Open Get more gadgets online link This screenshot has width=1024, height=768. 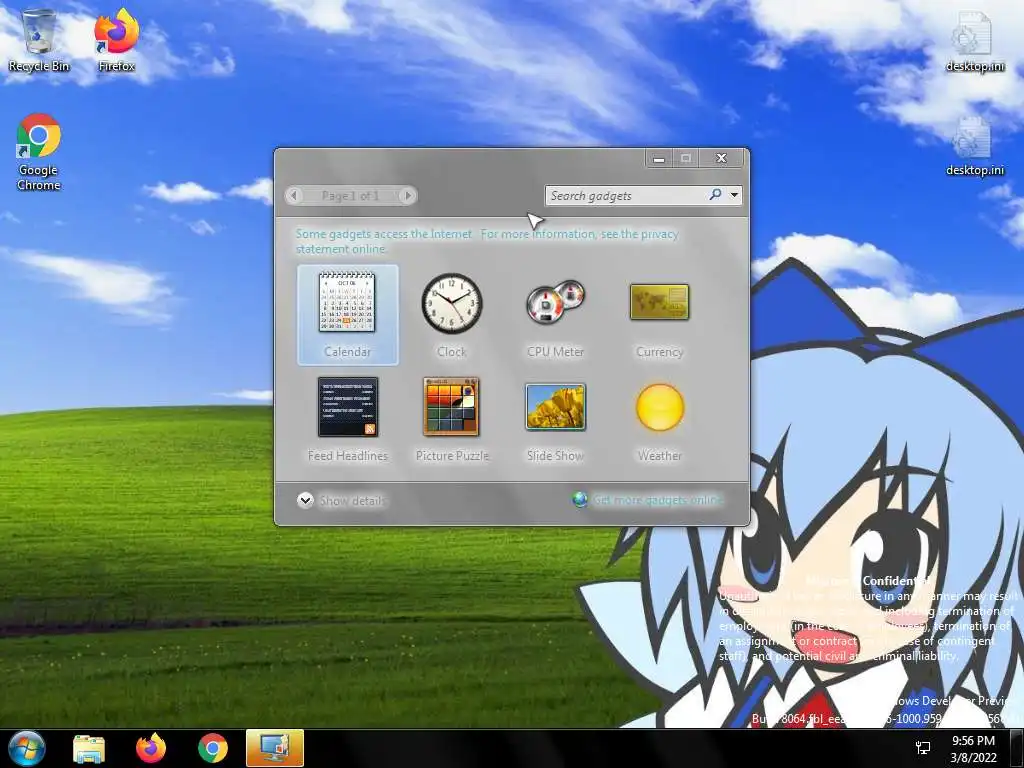click(658, 500)
